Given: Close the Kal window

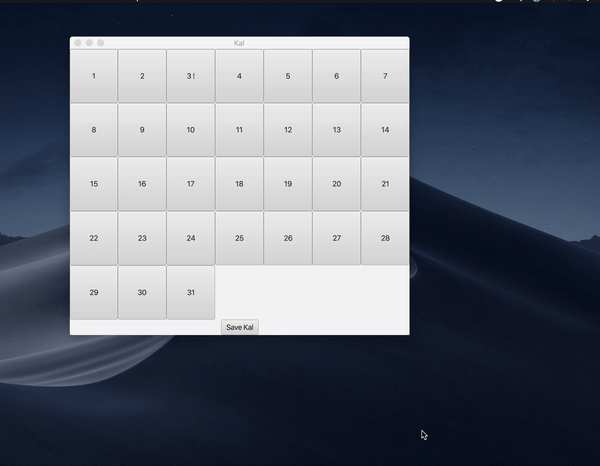Looking at the screenshot, I should 77,43.
